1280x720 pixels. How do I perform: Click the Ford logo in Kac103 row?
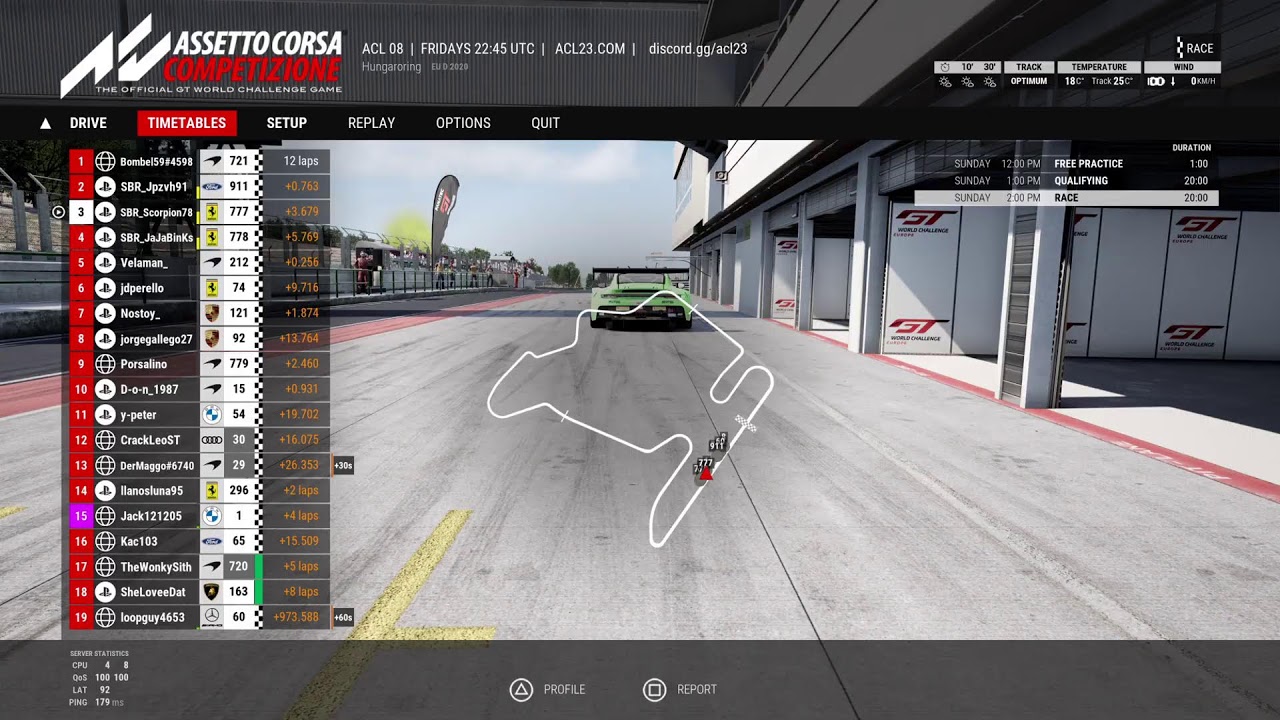tap(212, 541)
